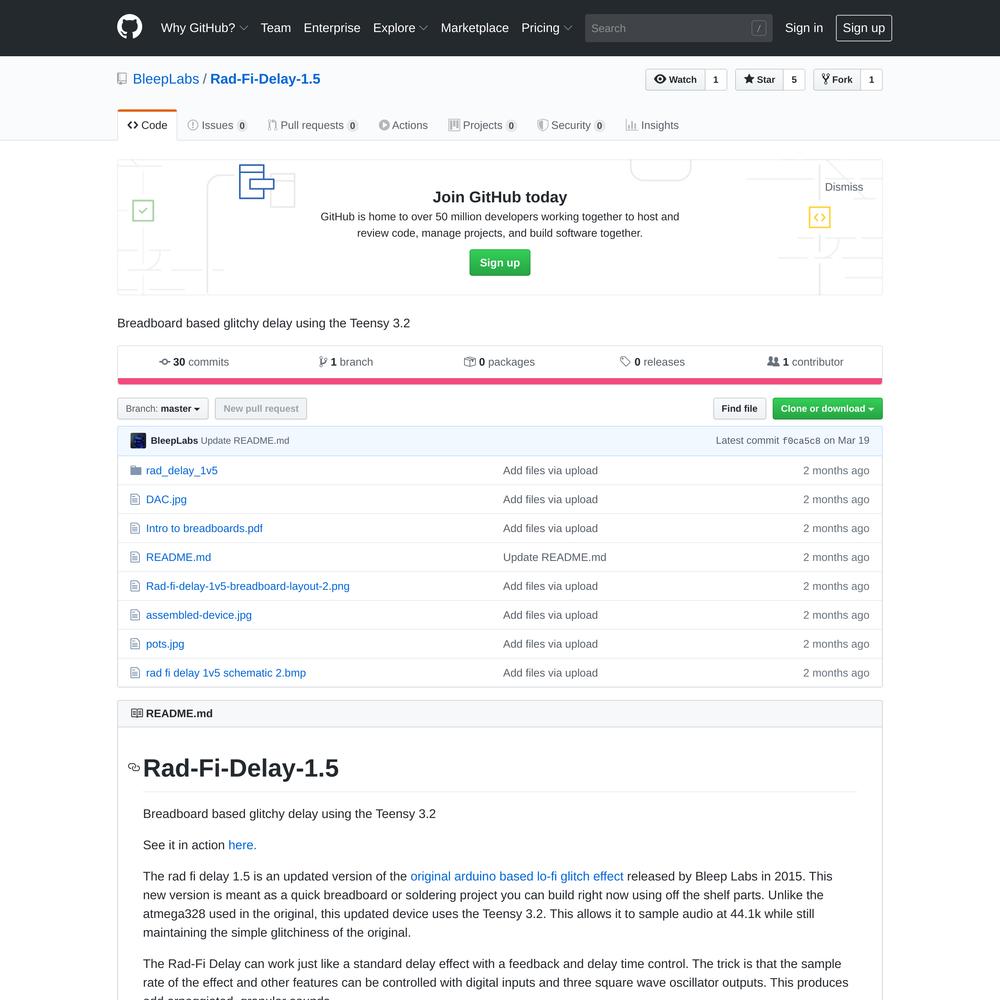Click the green checkmark banner icon

pos(143,210)
